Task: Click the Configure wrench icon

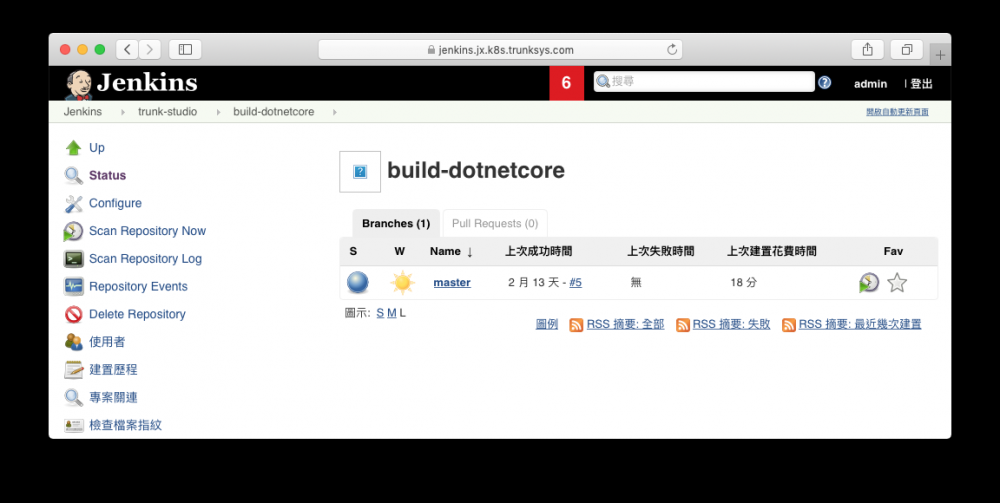Action: click(x=73, y=203)
